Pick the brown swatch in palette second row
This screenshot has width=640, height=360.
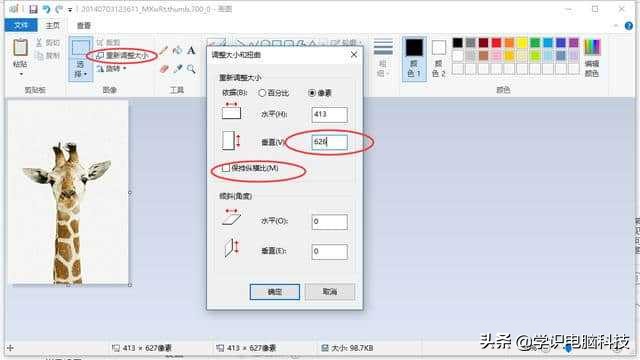point(484,56)
